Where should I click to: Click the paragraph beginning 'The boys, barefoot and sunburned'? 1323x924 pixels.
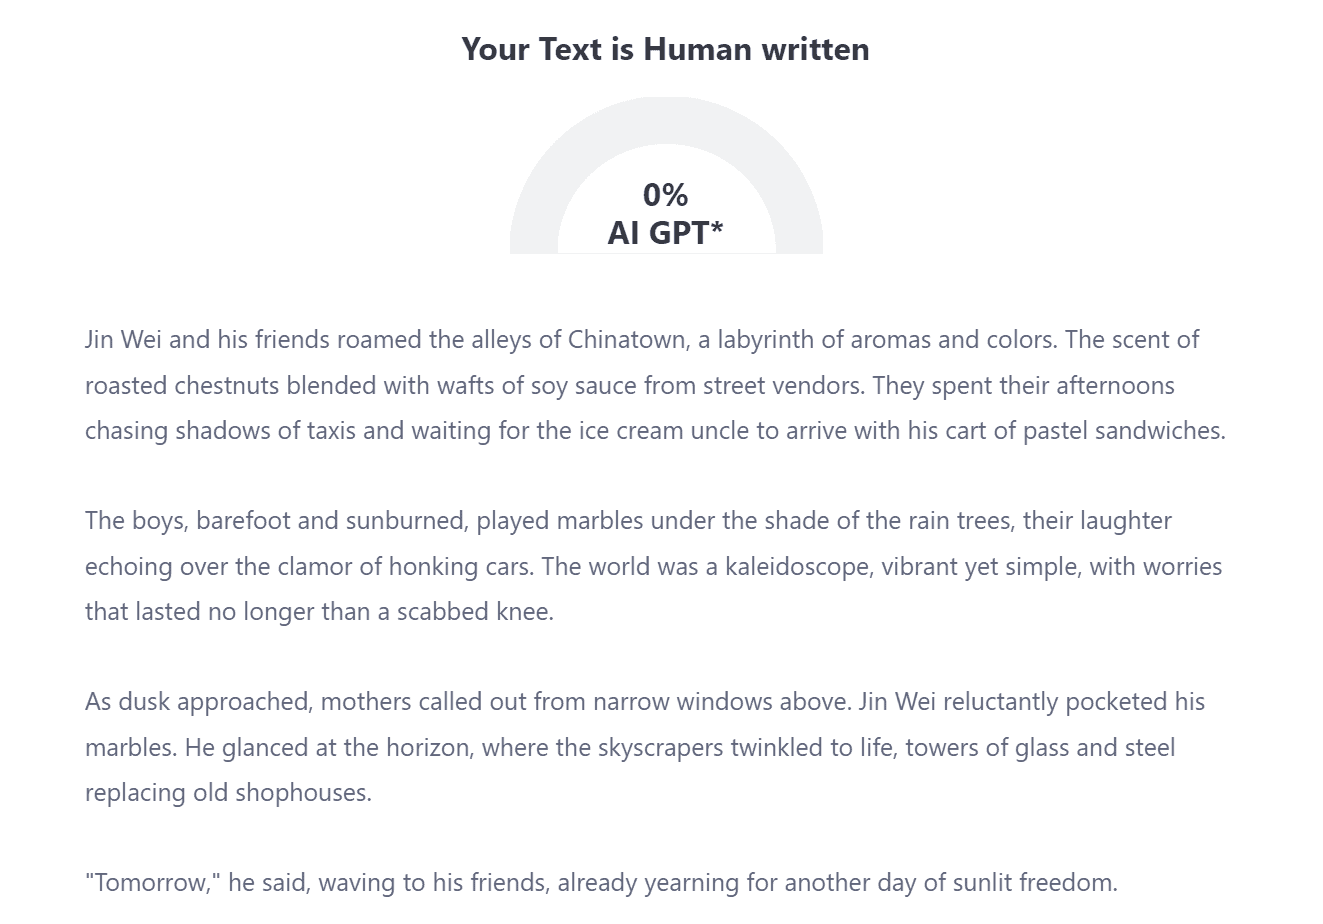tap(654, 566)
